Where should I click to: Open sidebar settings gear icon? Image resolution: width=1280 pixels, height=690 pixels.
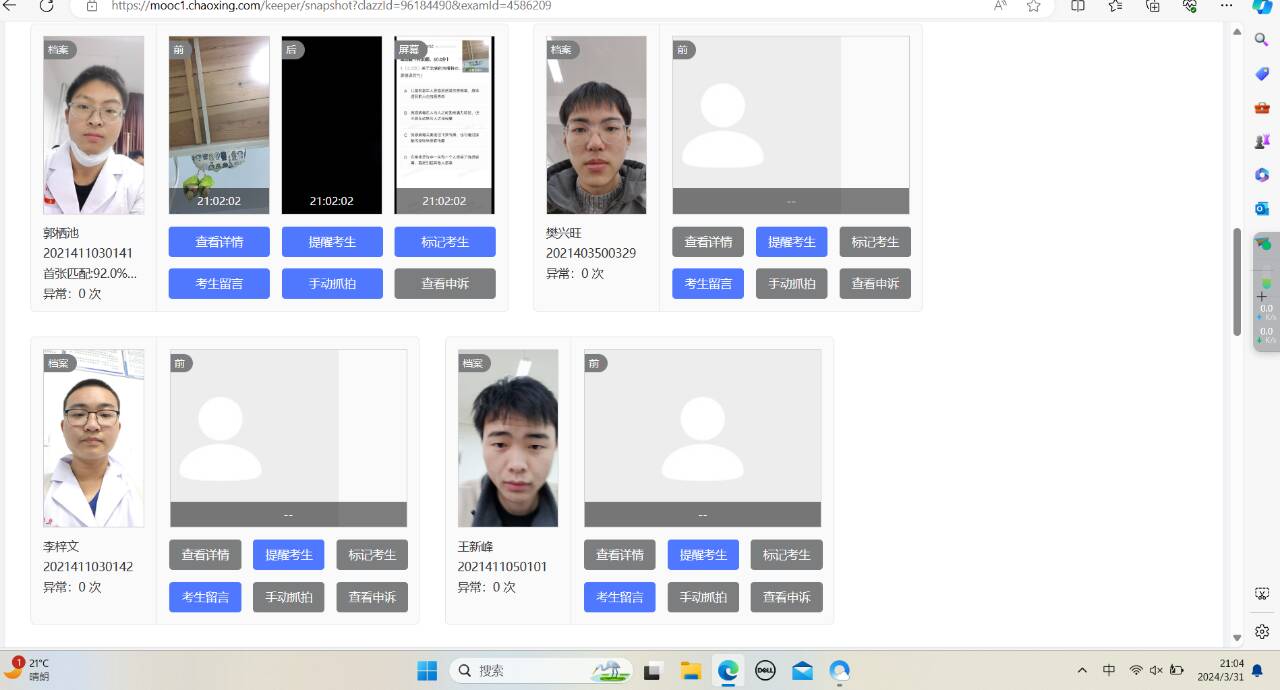coord(1262,632)
